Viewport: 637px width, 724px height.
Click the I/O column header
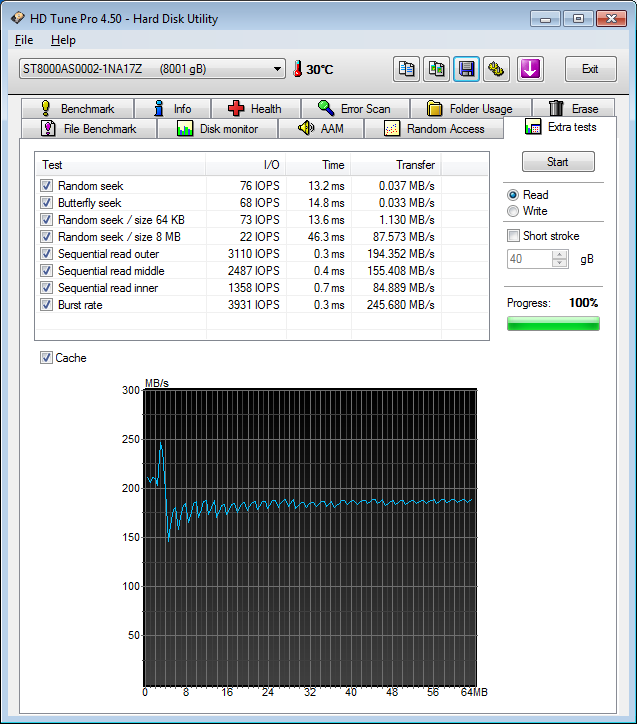246,165
